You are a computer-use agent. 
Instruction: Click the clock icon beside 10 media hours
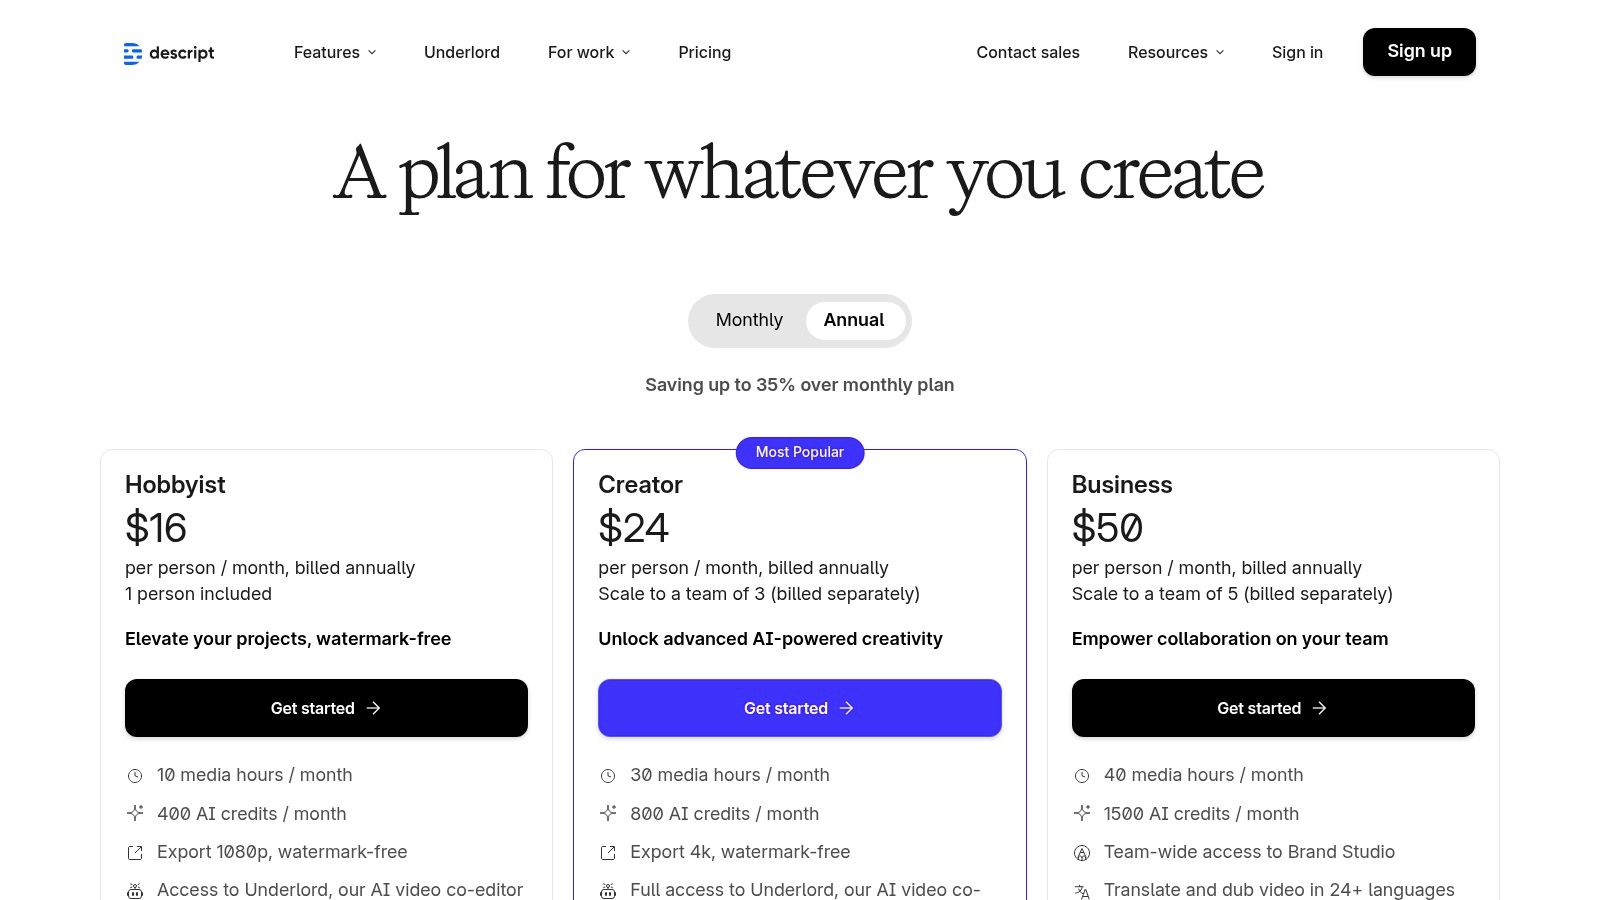click(x=136, y=774)
